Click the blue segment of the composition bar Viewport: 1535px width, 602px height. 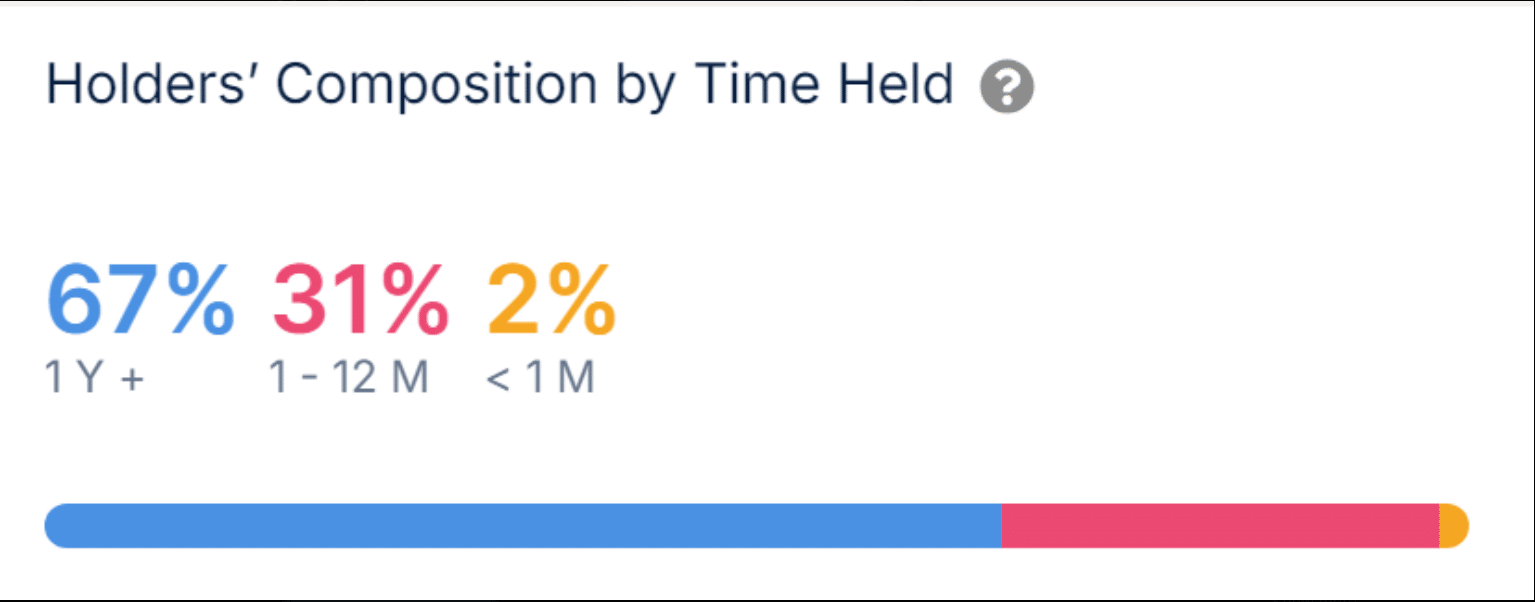click(523, 526)
